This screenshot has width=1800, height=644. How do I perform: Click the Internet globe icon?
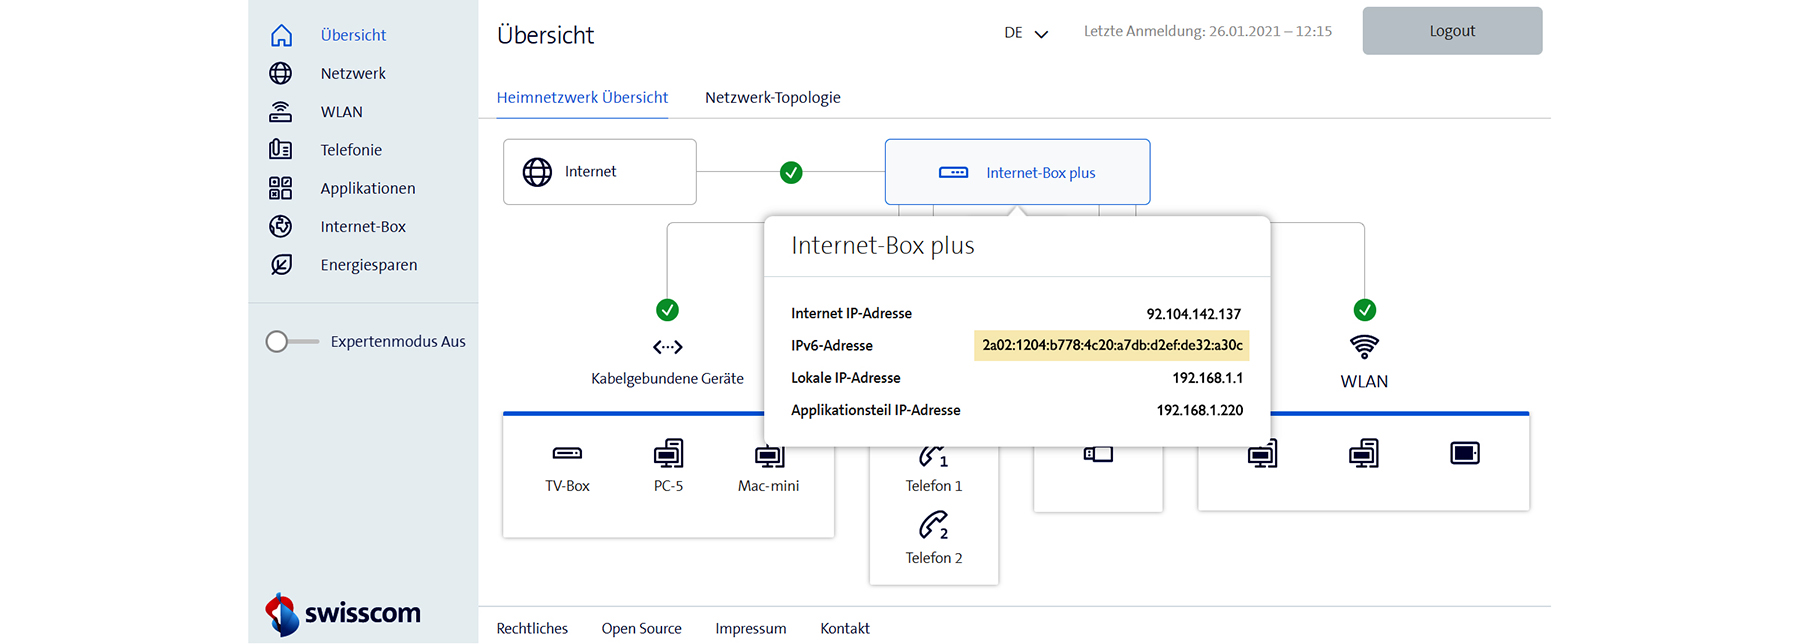537,172
